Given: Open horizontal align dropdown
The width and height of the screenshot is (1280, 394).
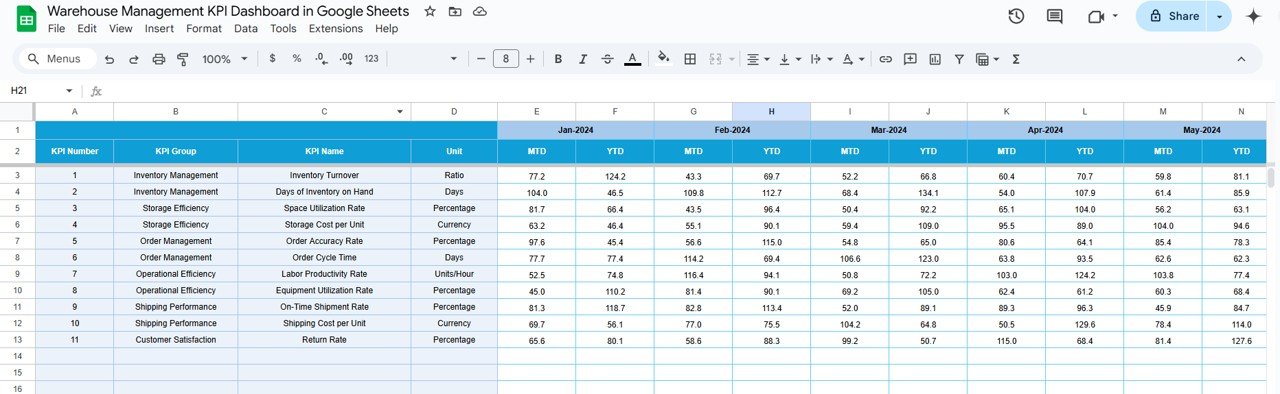Looking at the screenshot, I should coord(759,59).
